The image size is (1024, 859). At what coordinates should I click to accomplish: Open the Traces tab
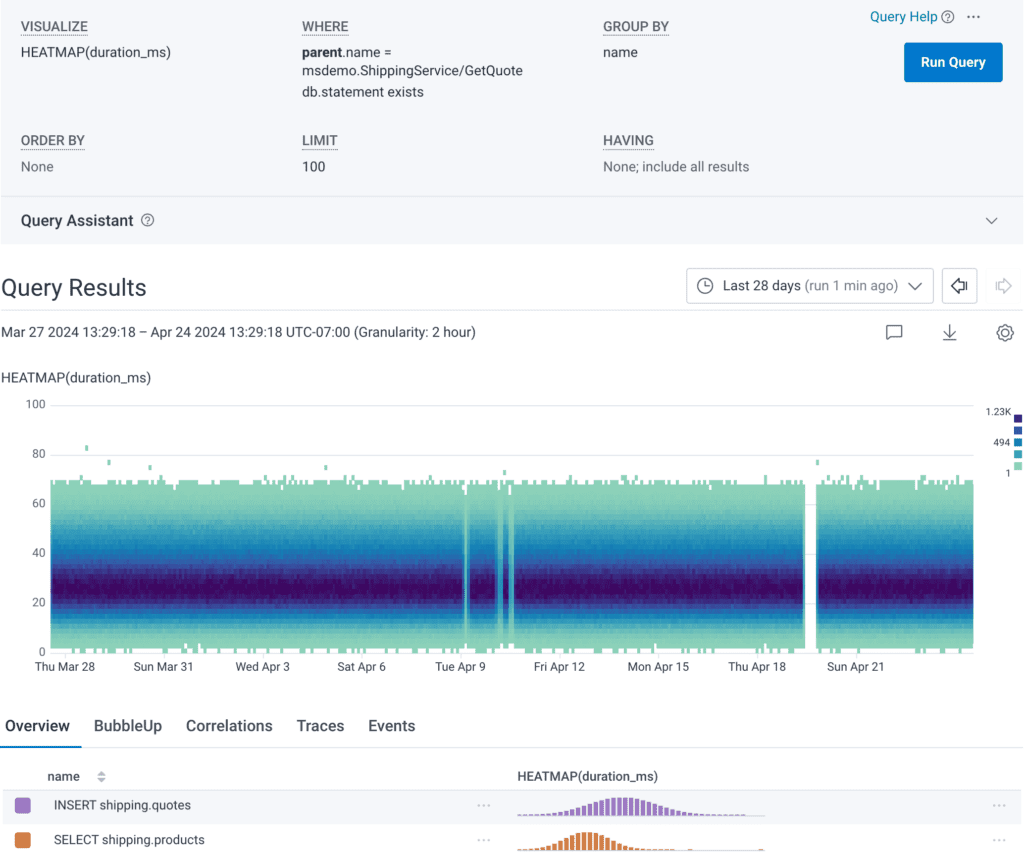tap(320, 726)
